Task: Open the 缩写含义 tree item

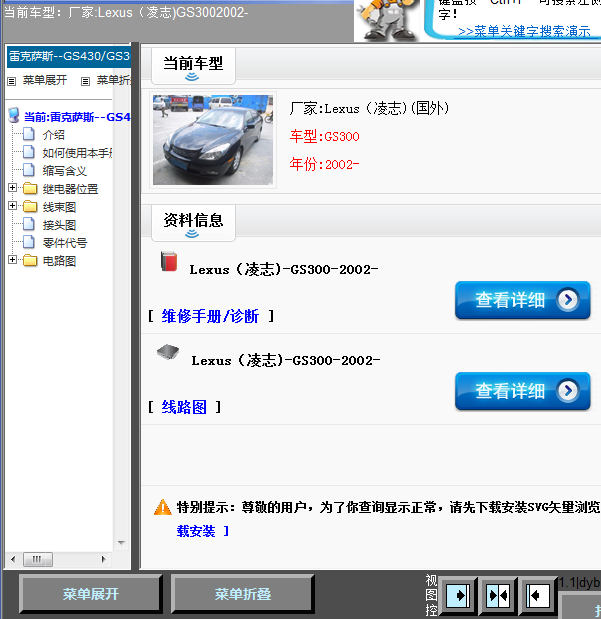Action: (x=64, y=171)
